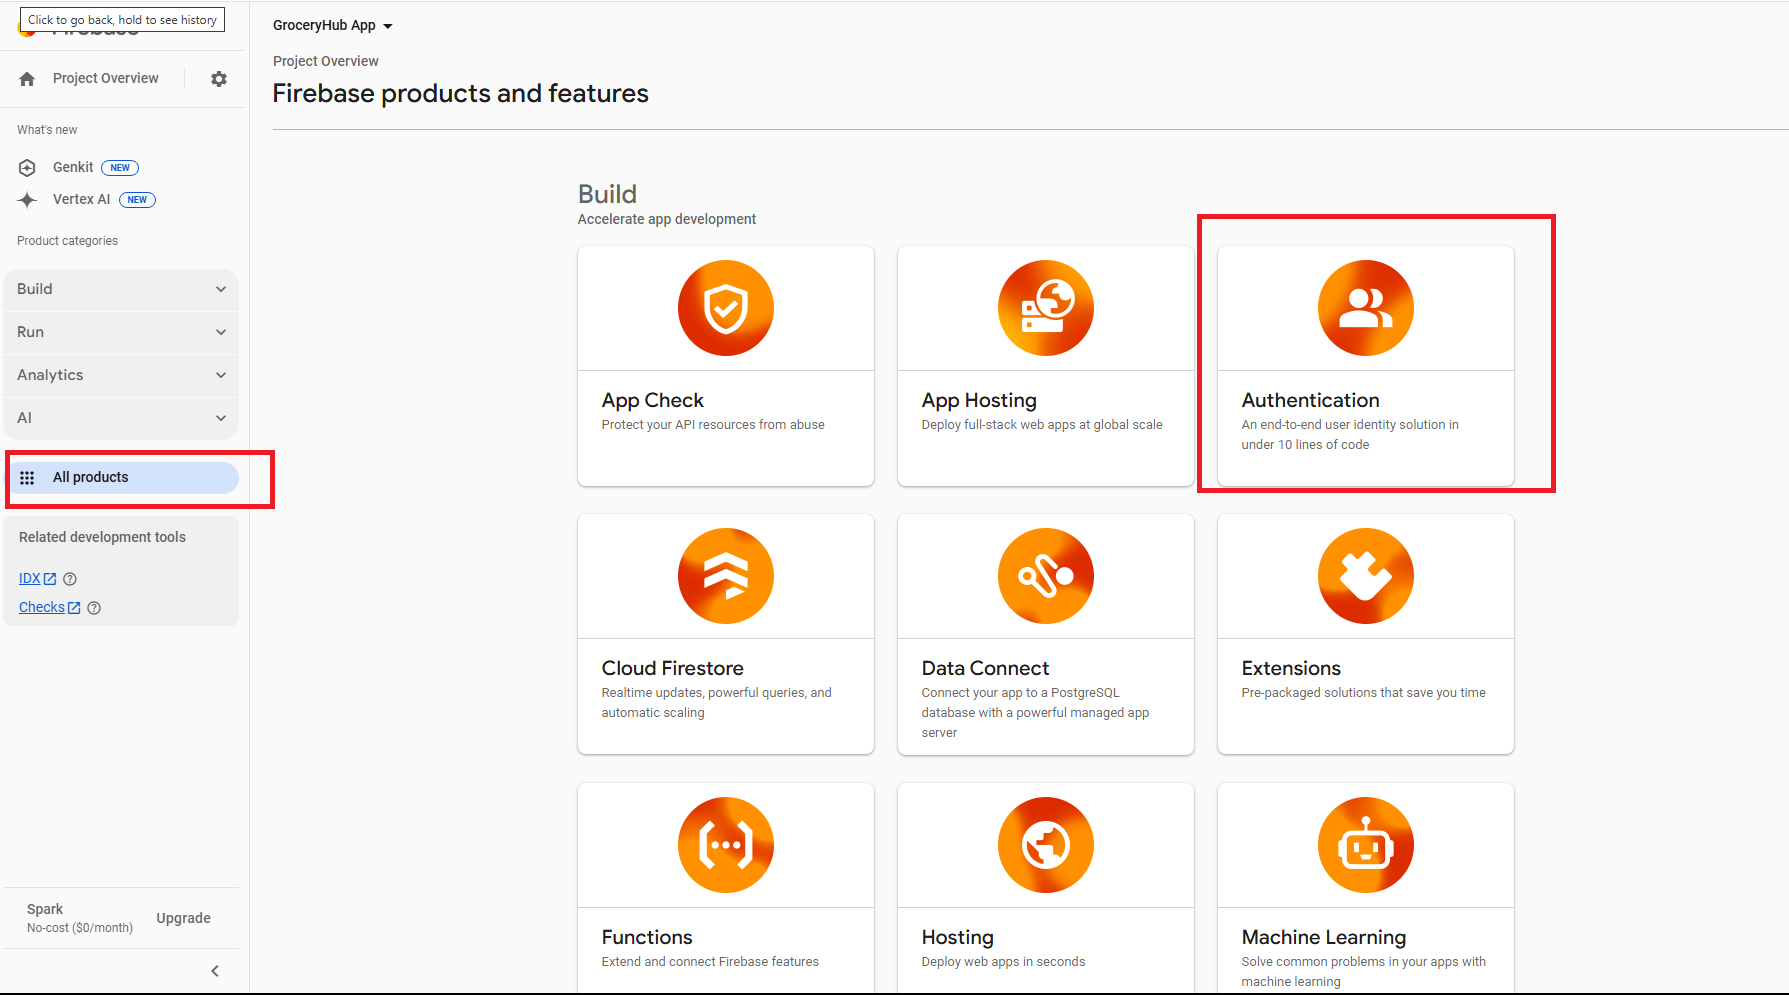Expand the Analytics category

pyautogui.click(x=121, y=375)
